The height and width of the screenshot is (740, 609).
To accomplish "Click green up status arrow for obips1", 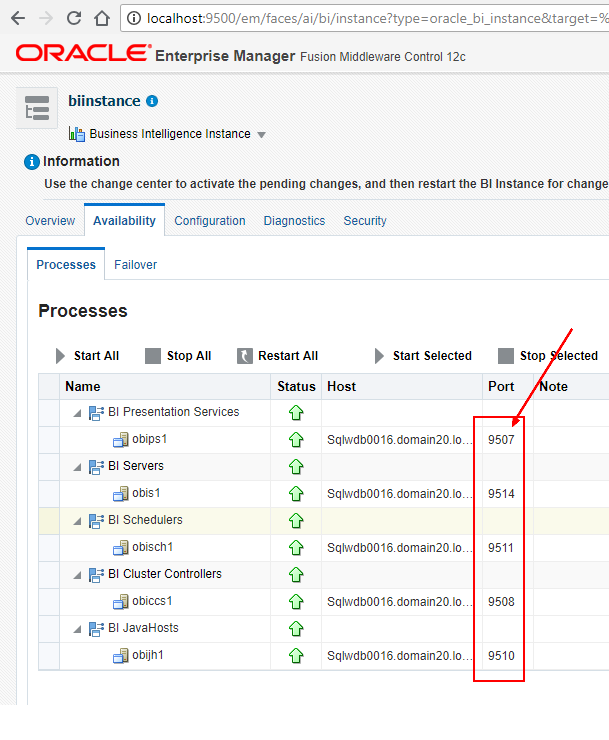I will point(296,439).
